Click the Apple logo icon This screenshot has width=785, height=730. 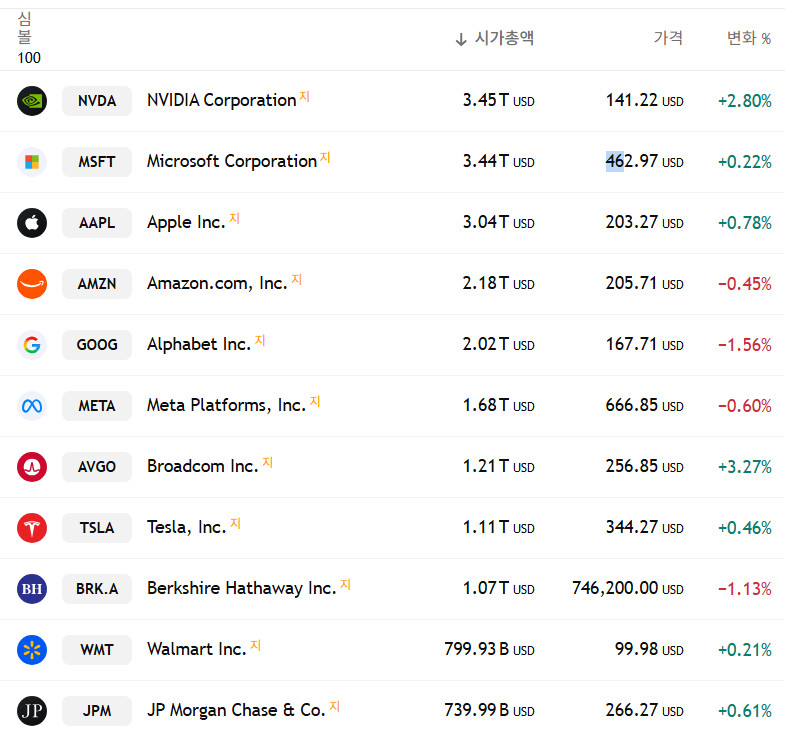pyautogui.click(x=32, y=223)
